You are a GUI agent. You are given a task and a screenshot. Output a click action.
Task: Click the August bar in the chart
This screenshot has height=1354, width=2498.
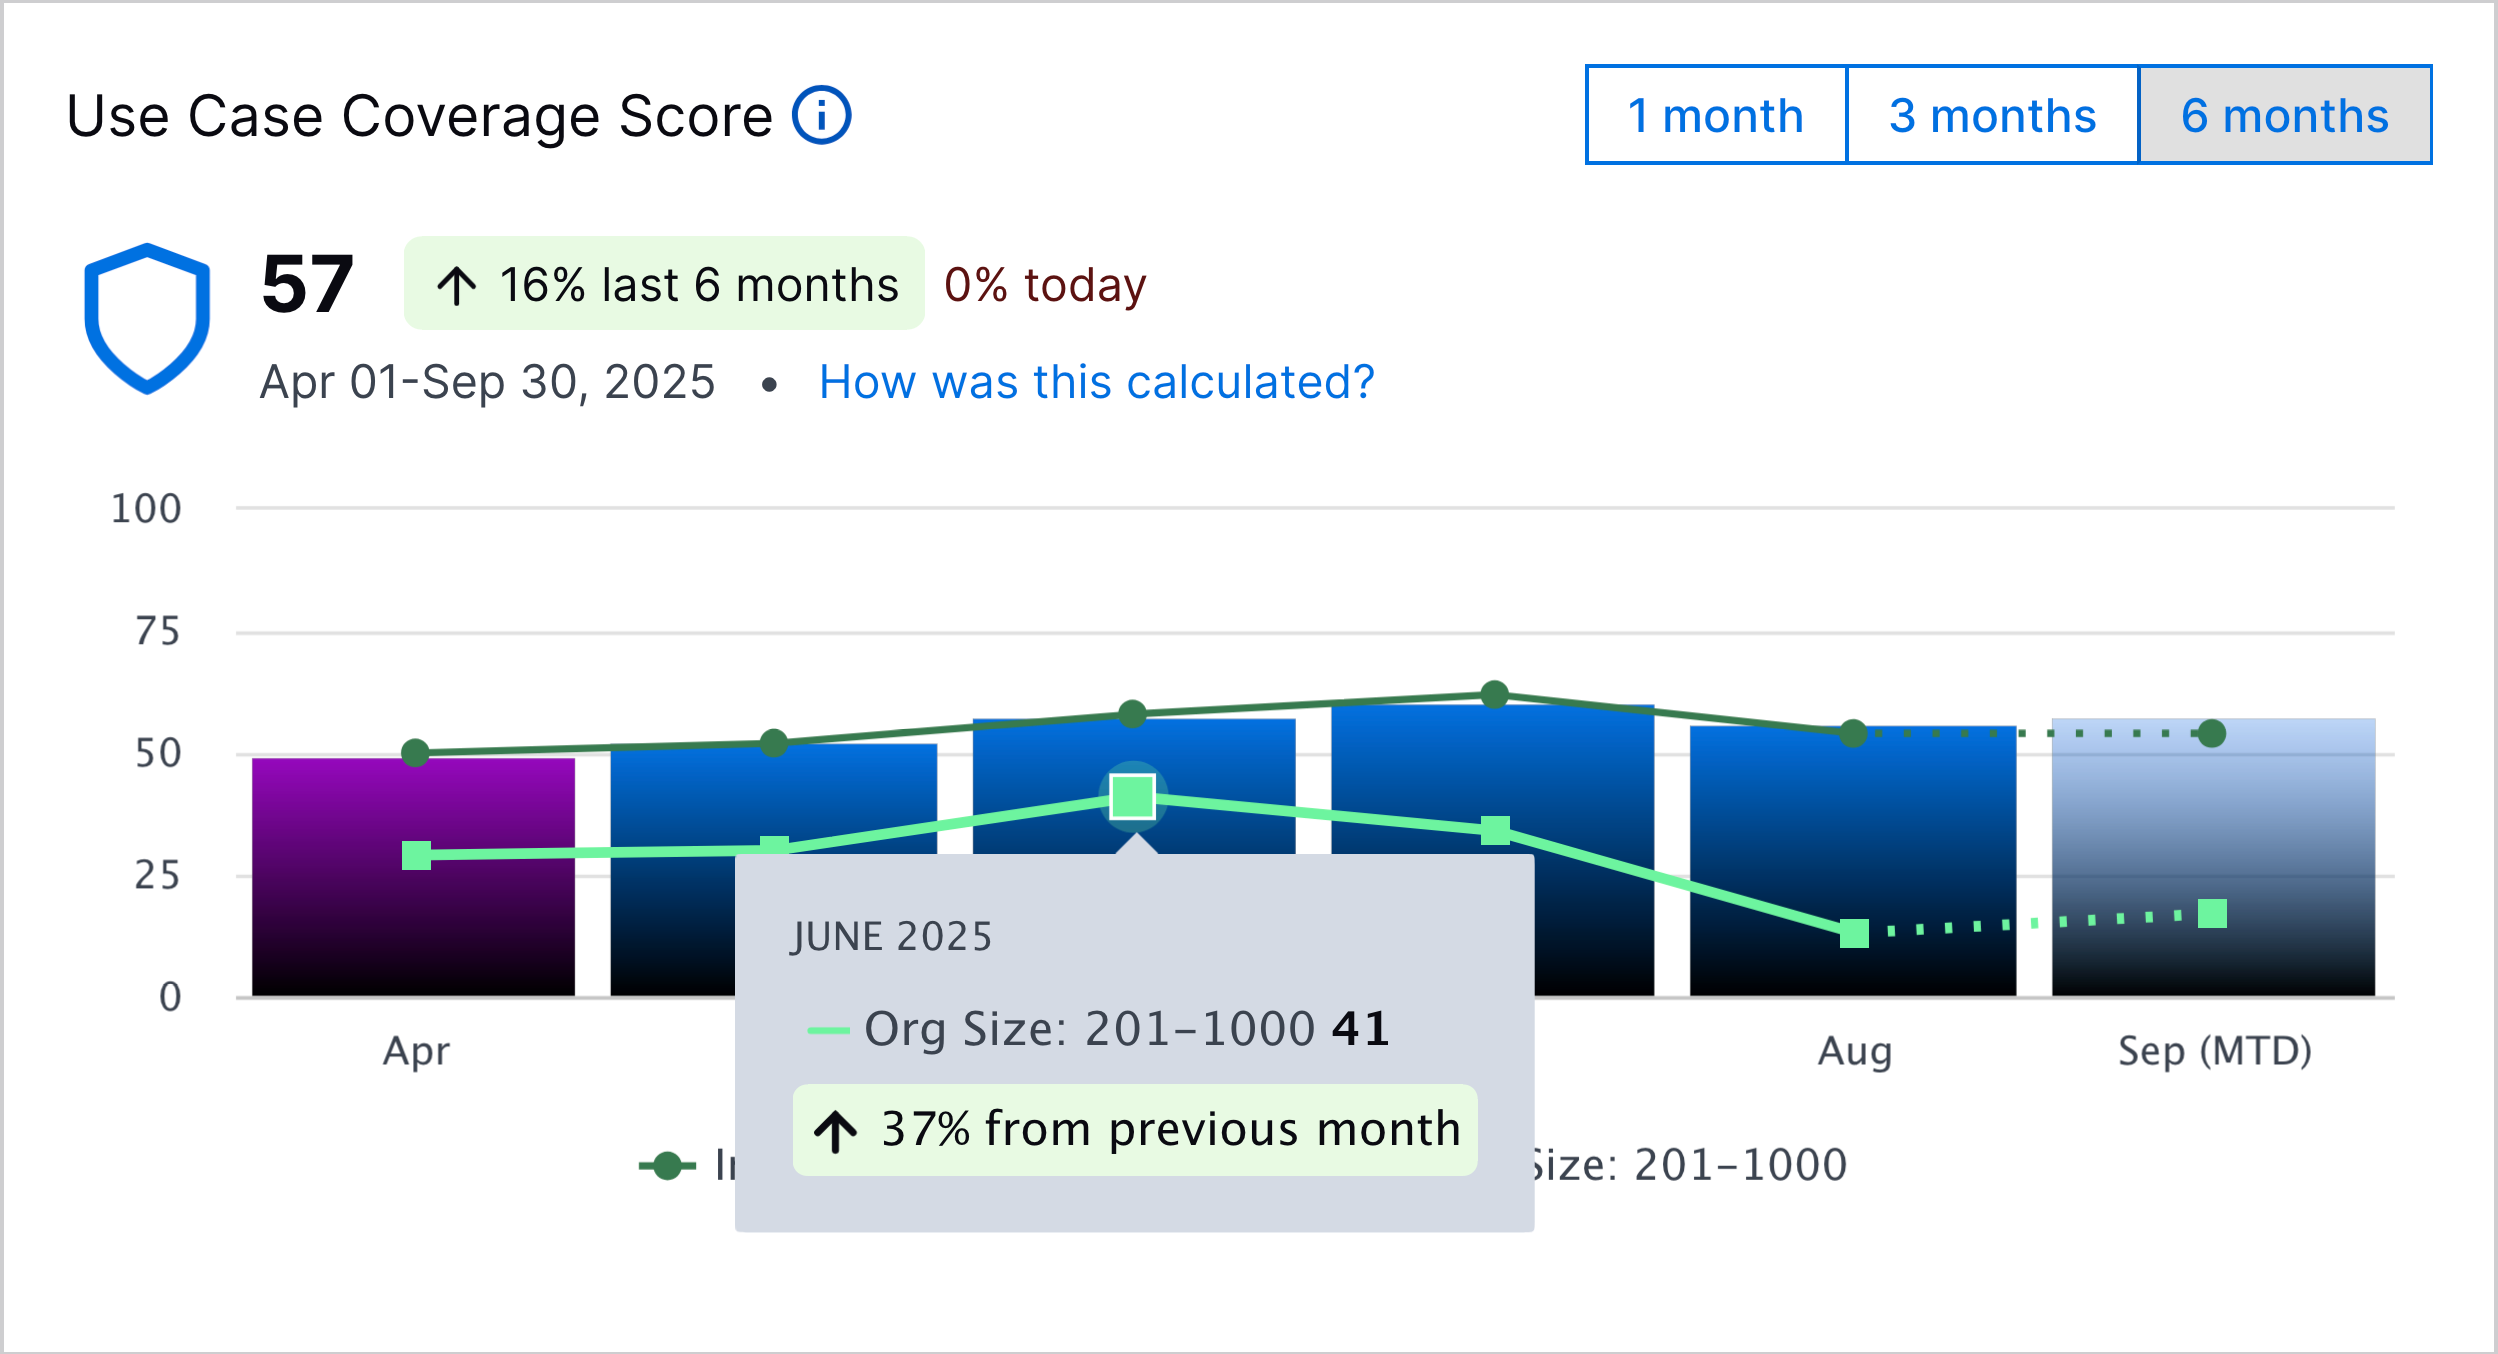1853,861
